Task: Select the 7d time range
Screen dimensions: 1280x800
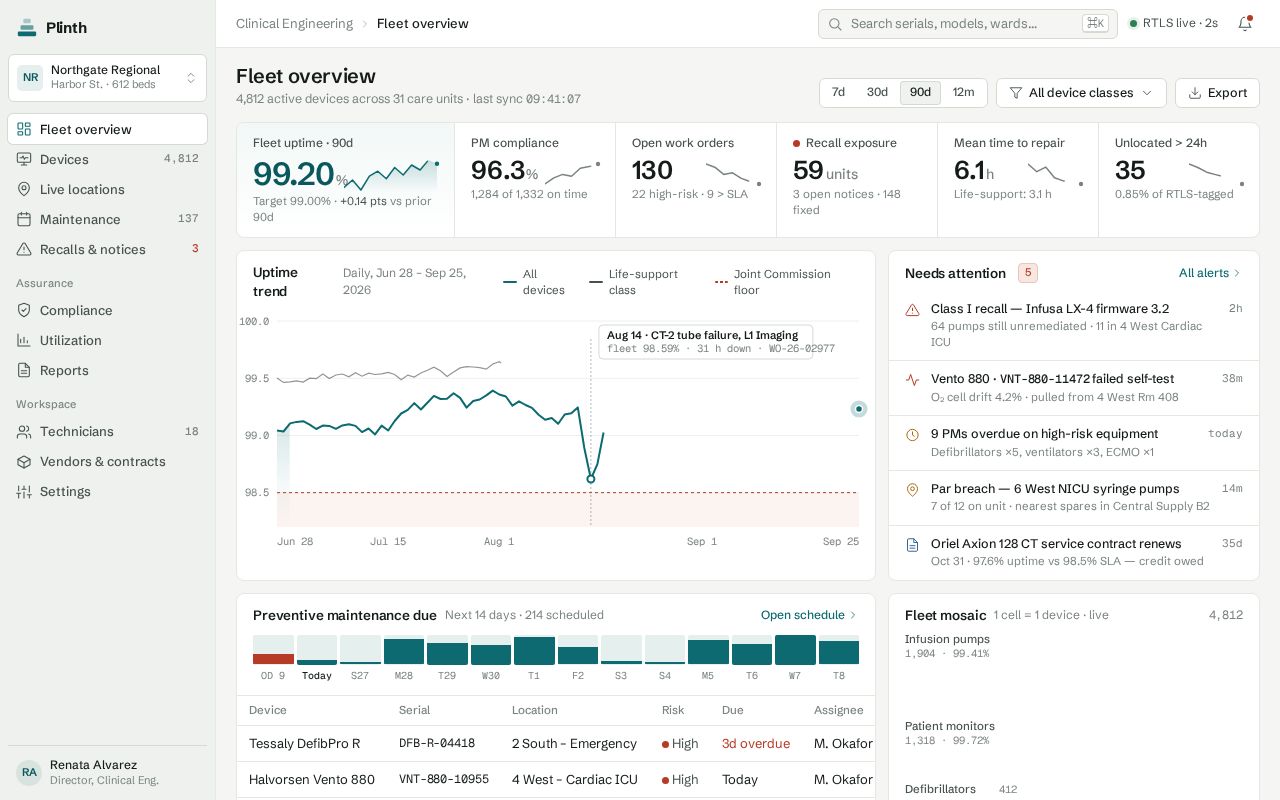Action: point(838,93)
